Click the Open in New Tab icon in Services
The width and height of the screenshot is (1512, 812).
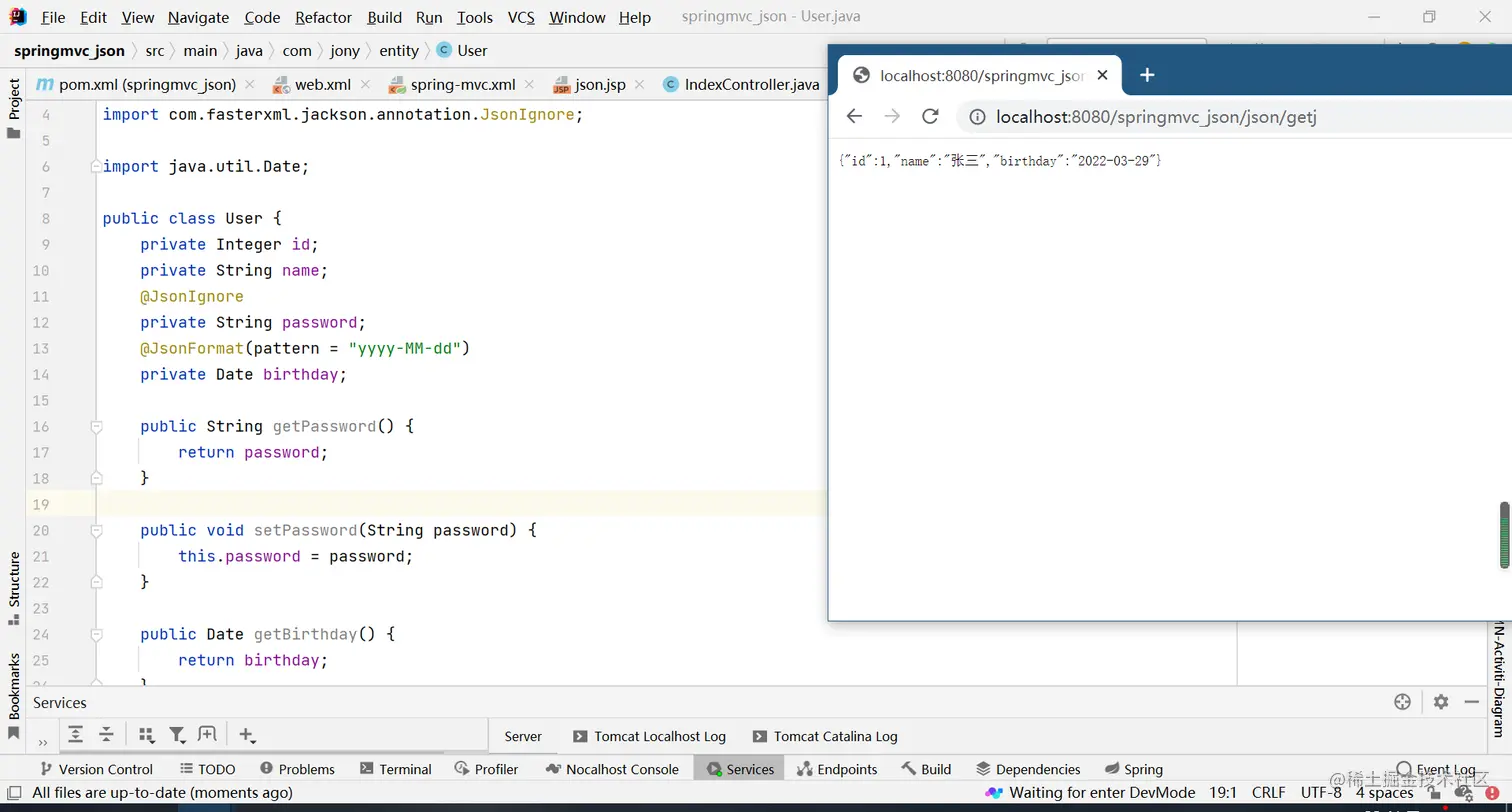pyautogui.click(x=207, y=734)
